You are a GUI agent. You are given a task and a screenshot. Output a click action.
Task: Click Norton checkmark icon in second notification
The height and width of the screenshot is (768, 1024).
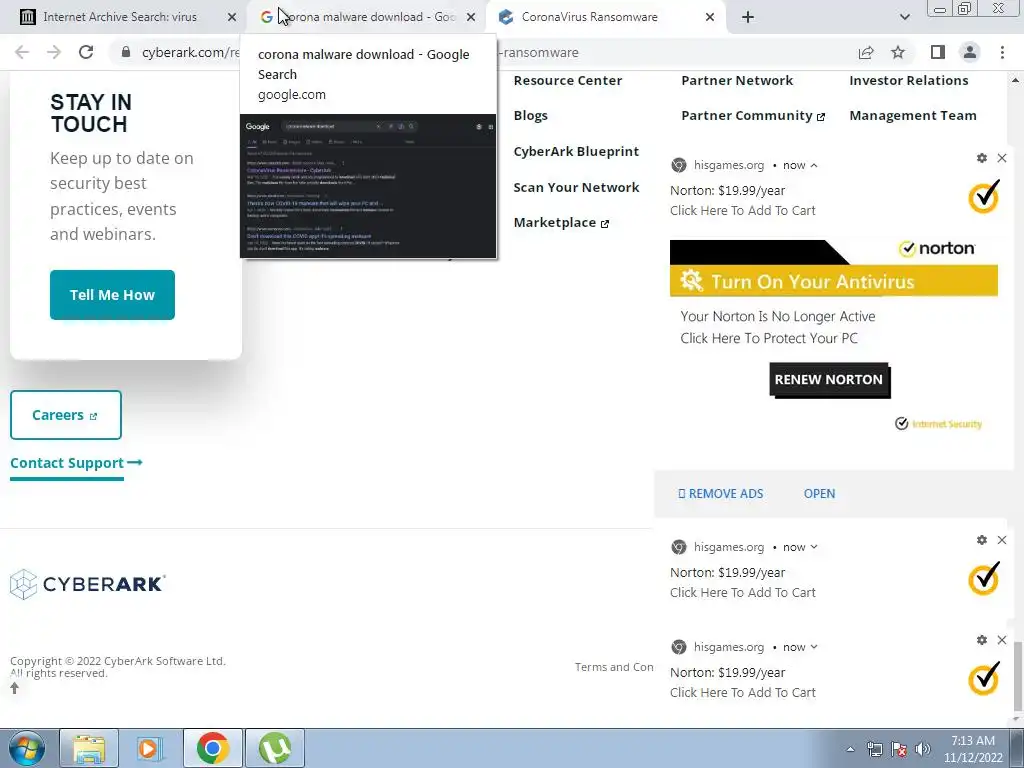pos(984,579)
